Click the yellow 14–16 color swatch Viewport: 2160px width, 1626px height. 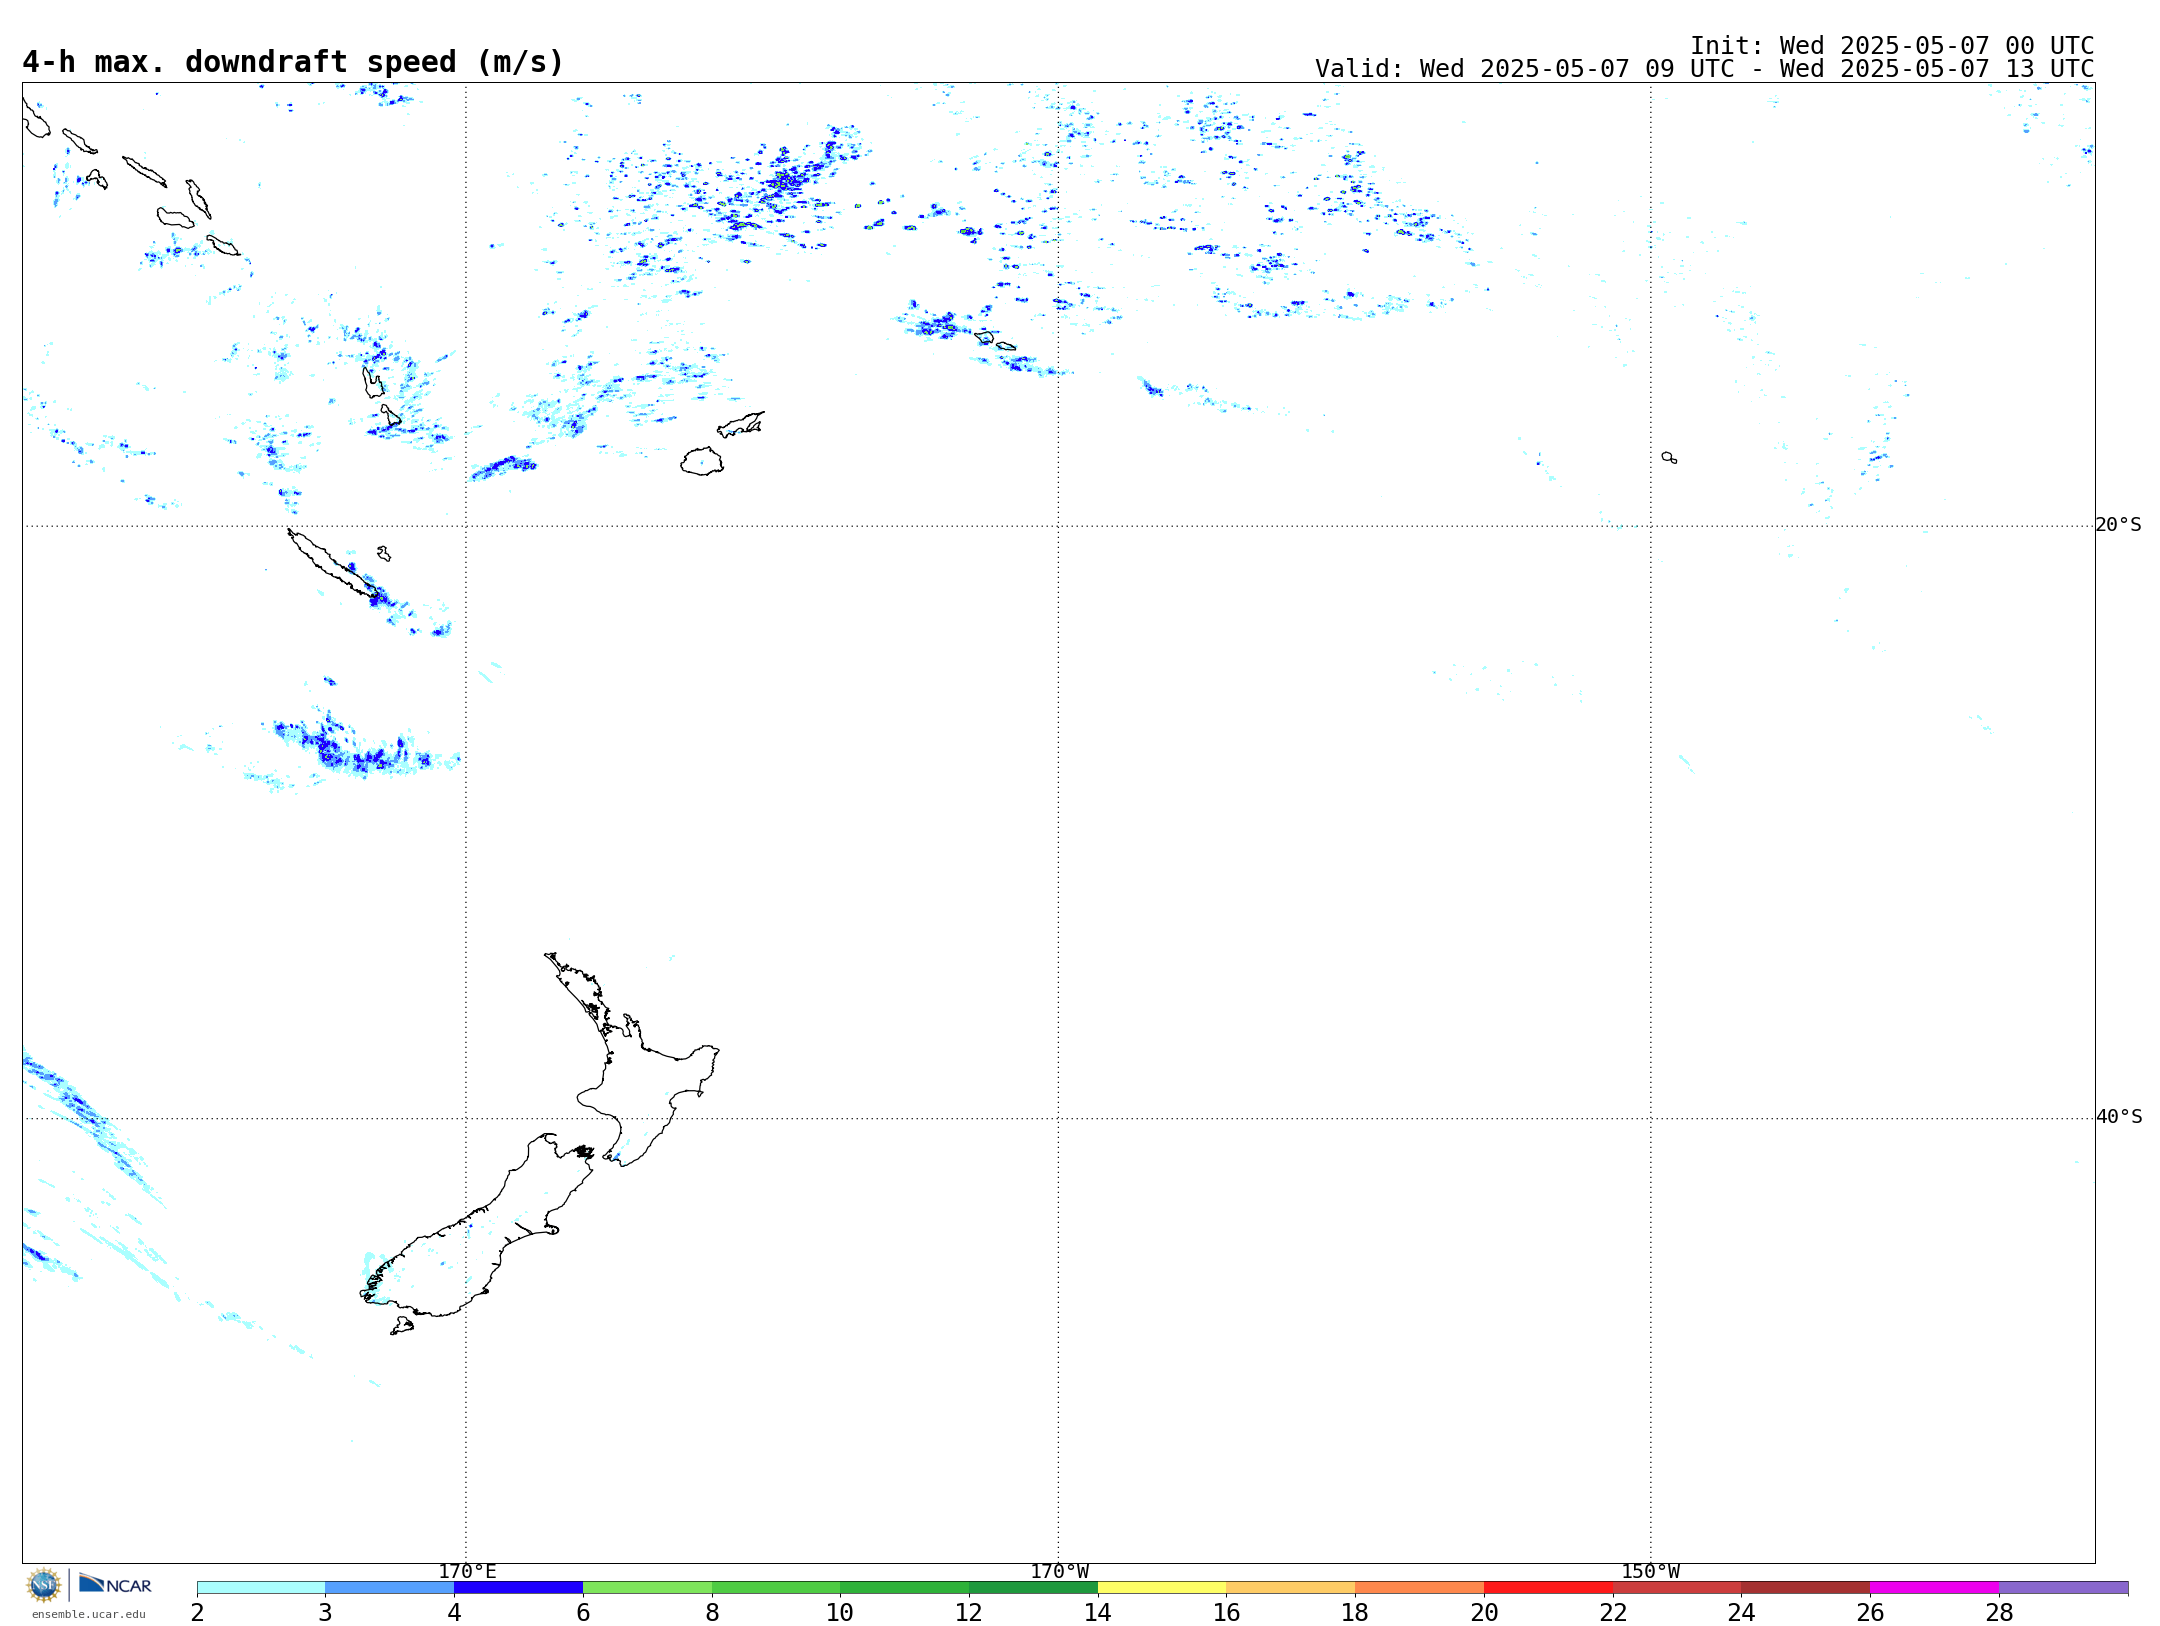tap(1162, 1588)
